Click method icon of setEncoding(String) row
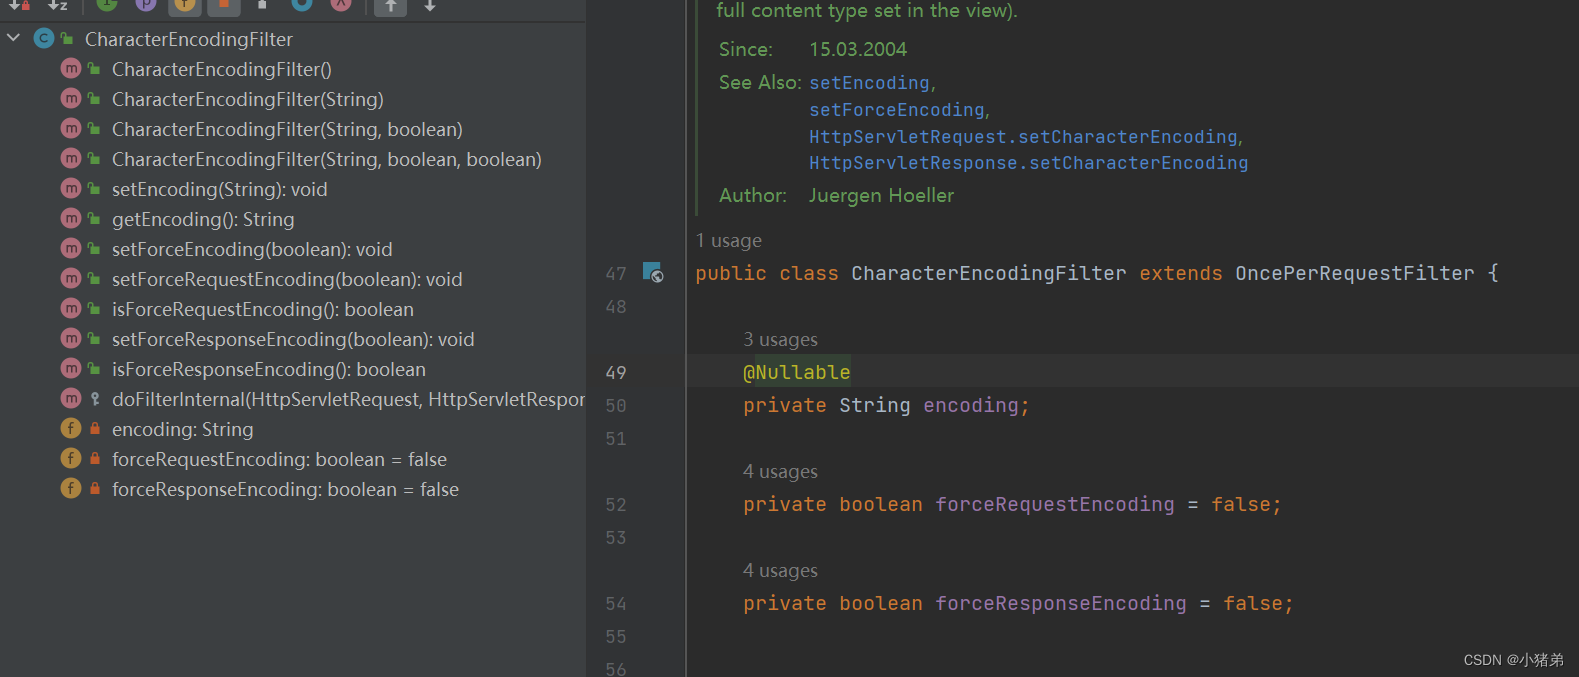1579x677 pixels. pyautogui.click(x=70, y=188)
